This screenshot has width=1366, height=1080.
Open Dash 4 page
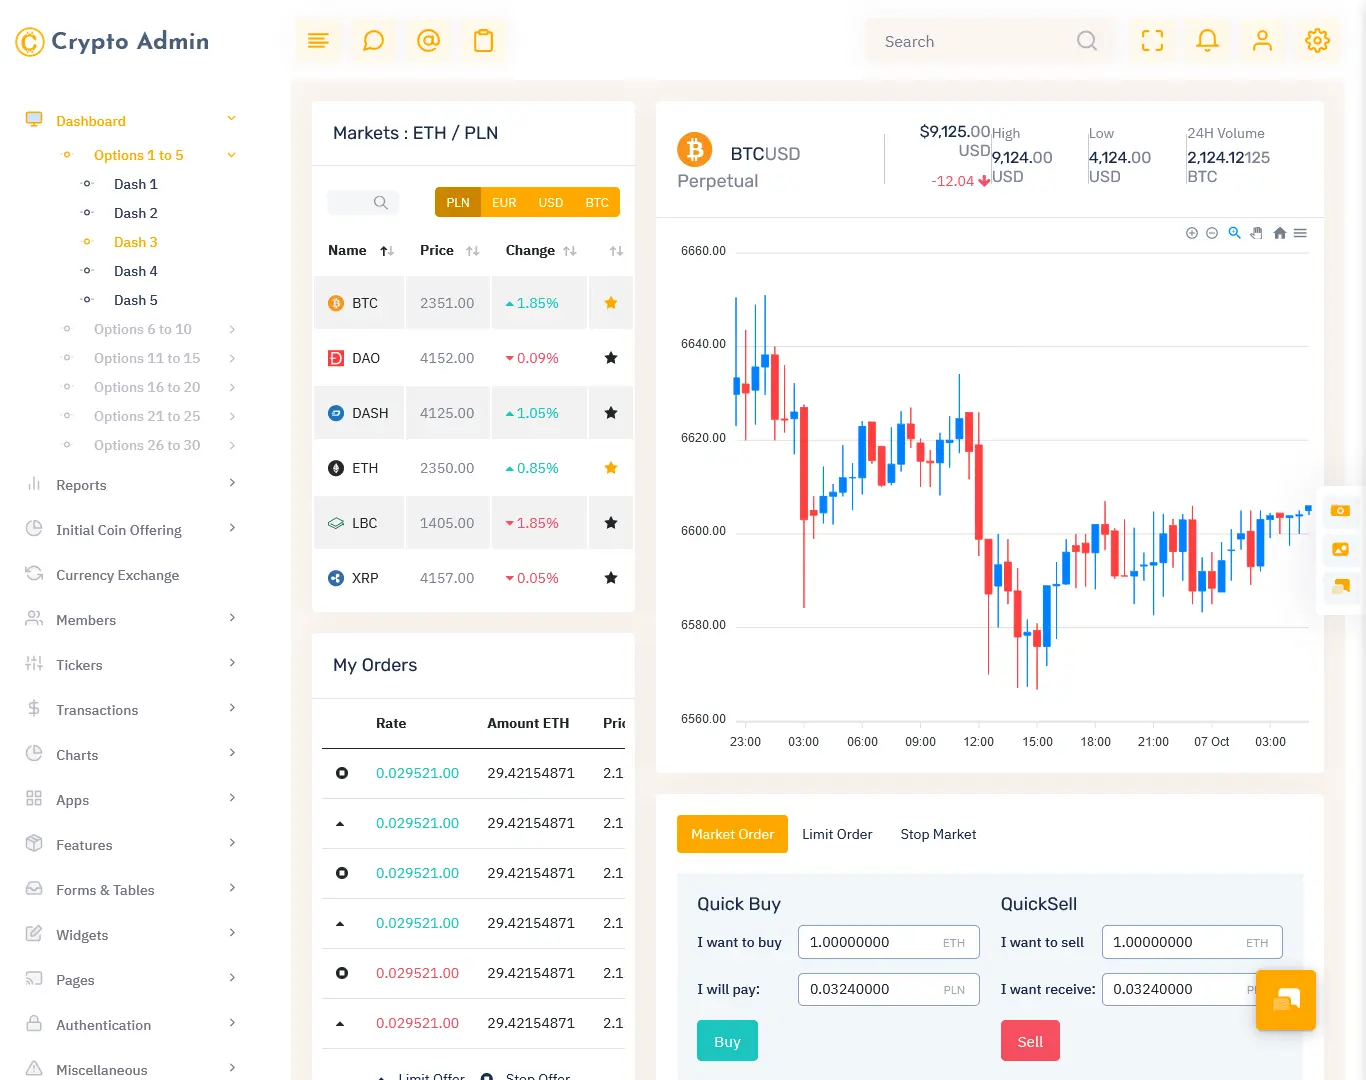pyautogui.click(x=136, y=271)
